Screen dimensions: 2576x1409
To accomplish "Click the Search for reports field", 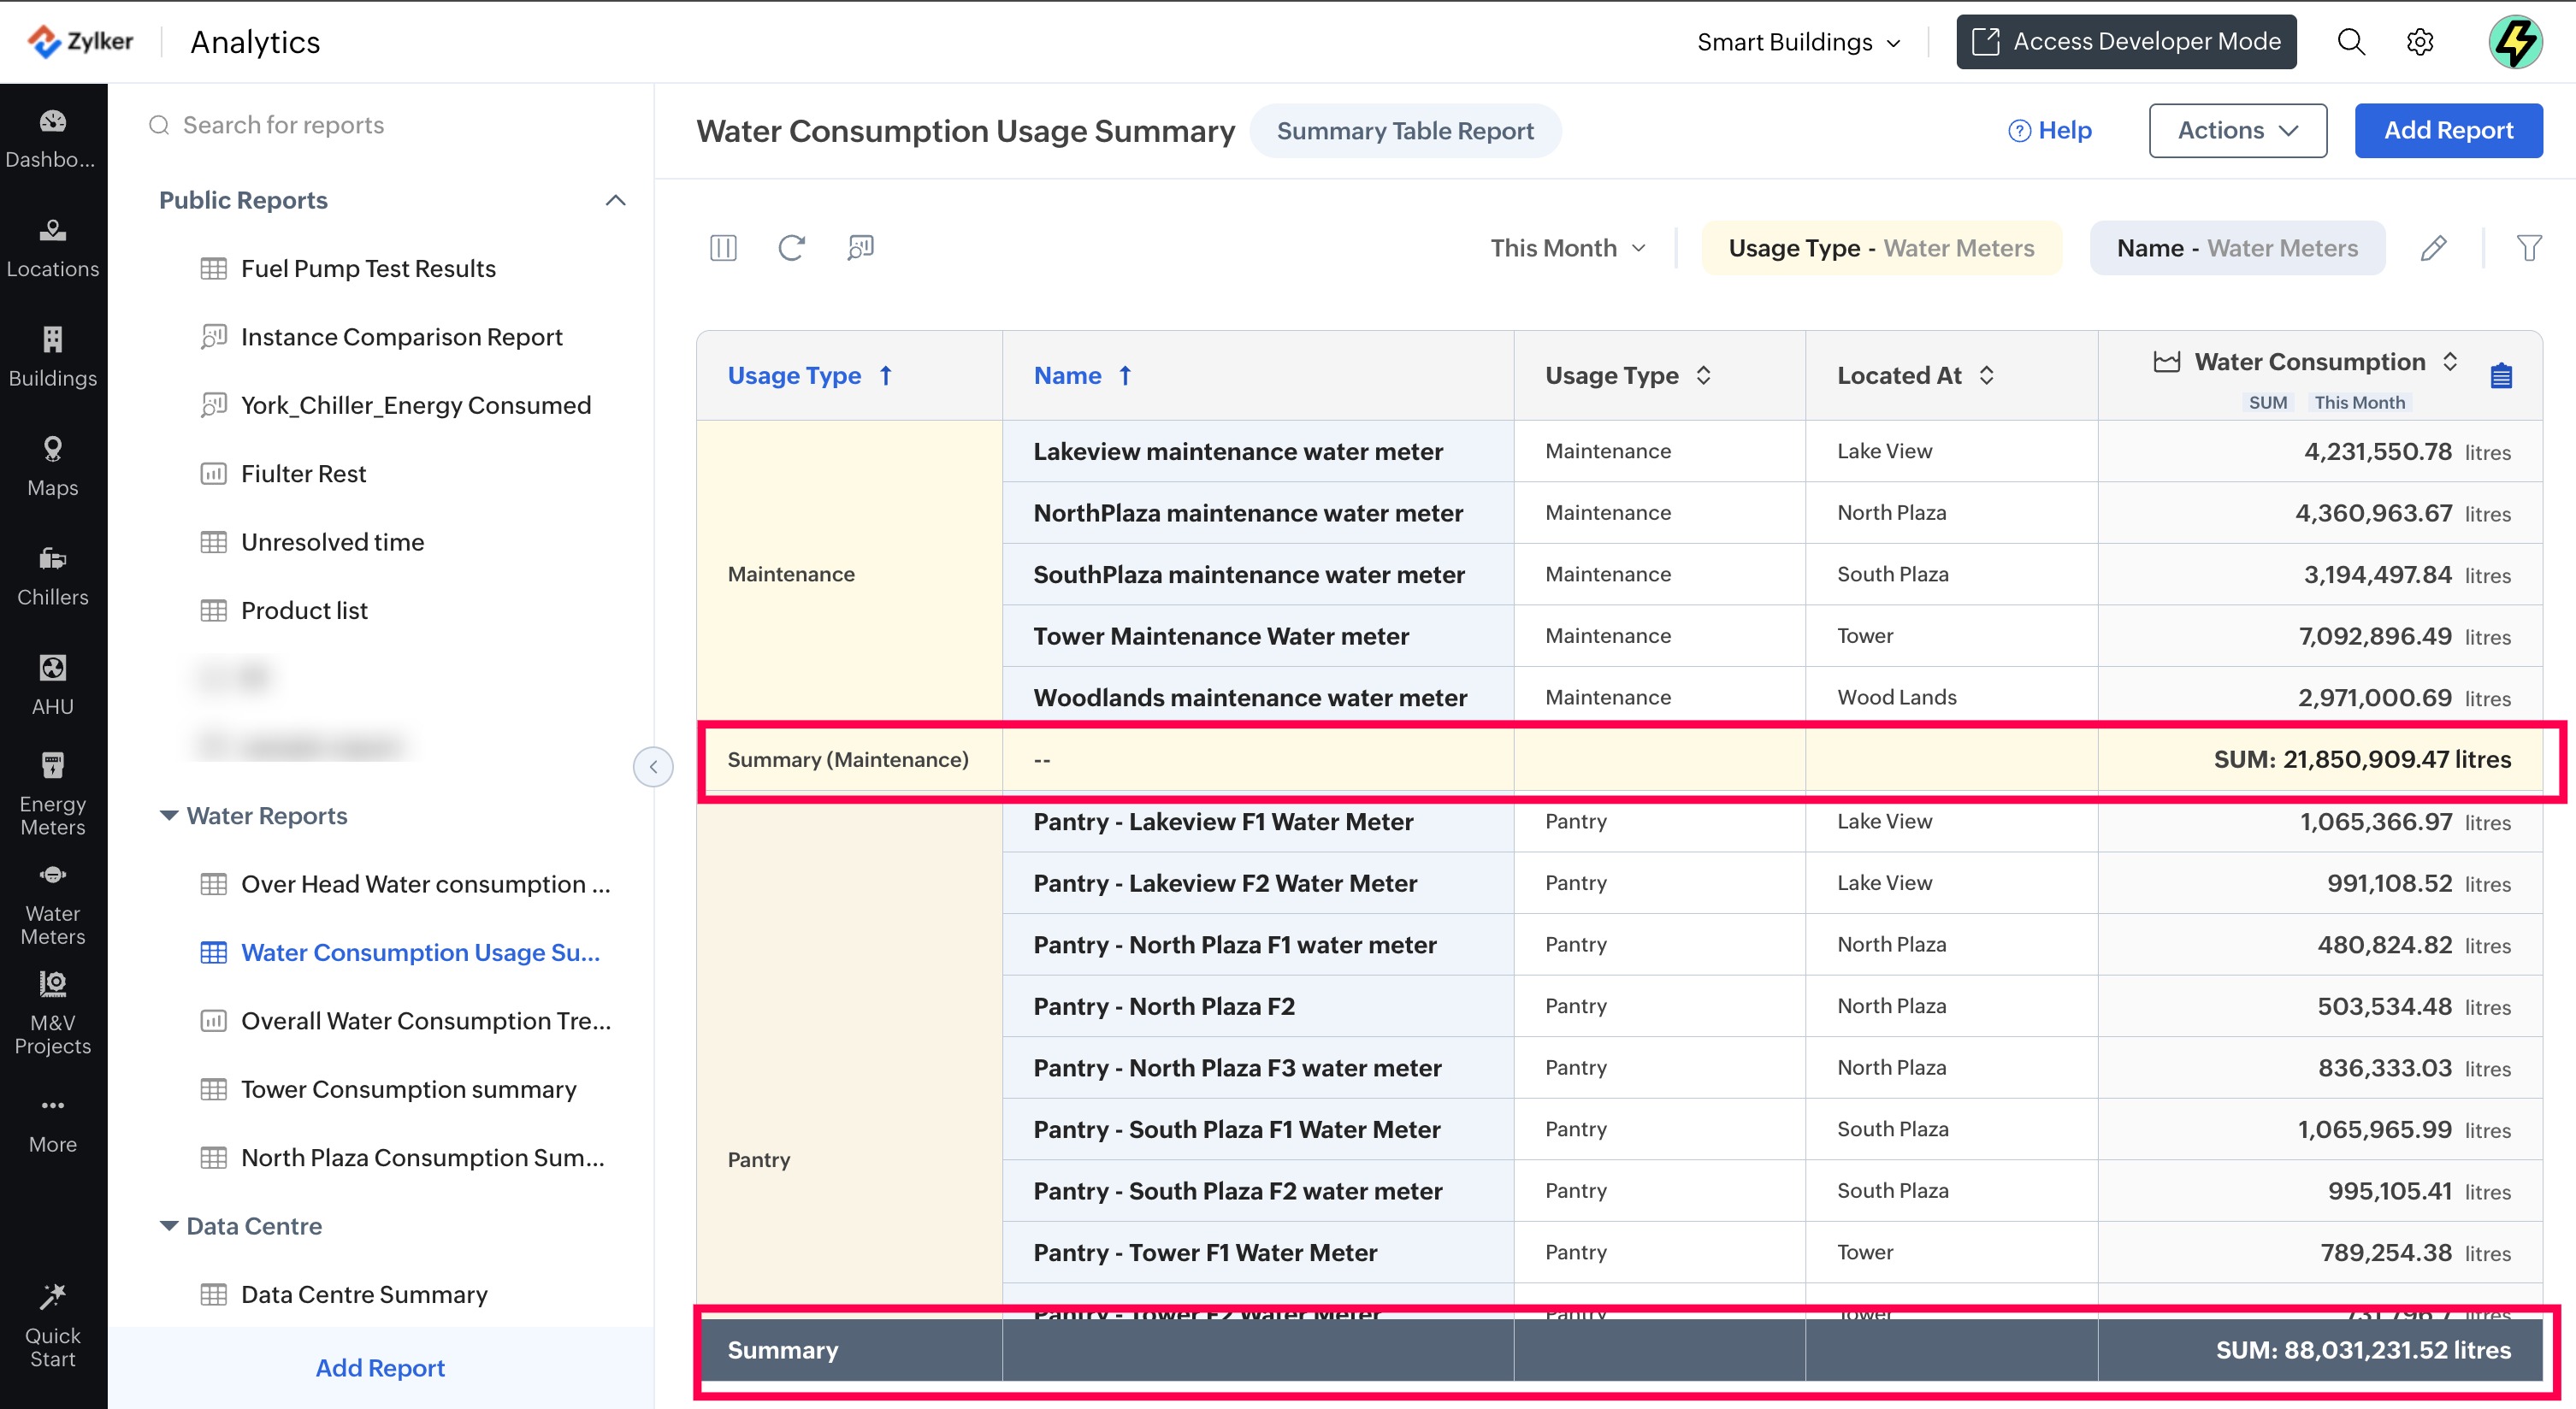I will click(x=283, y=125).
